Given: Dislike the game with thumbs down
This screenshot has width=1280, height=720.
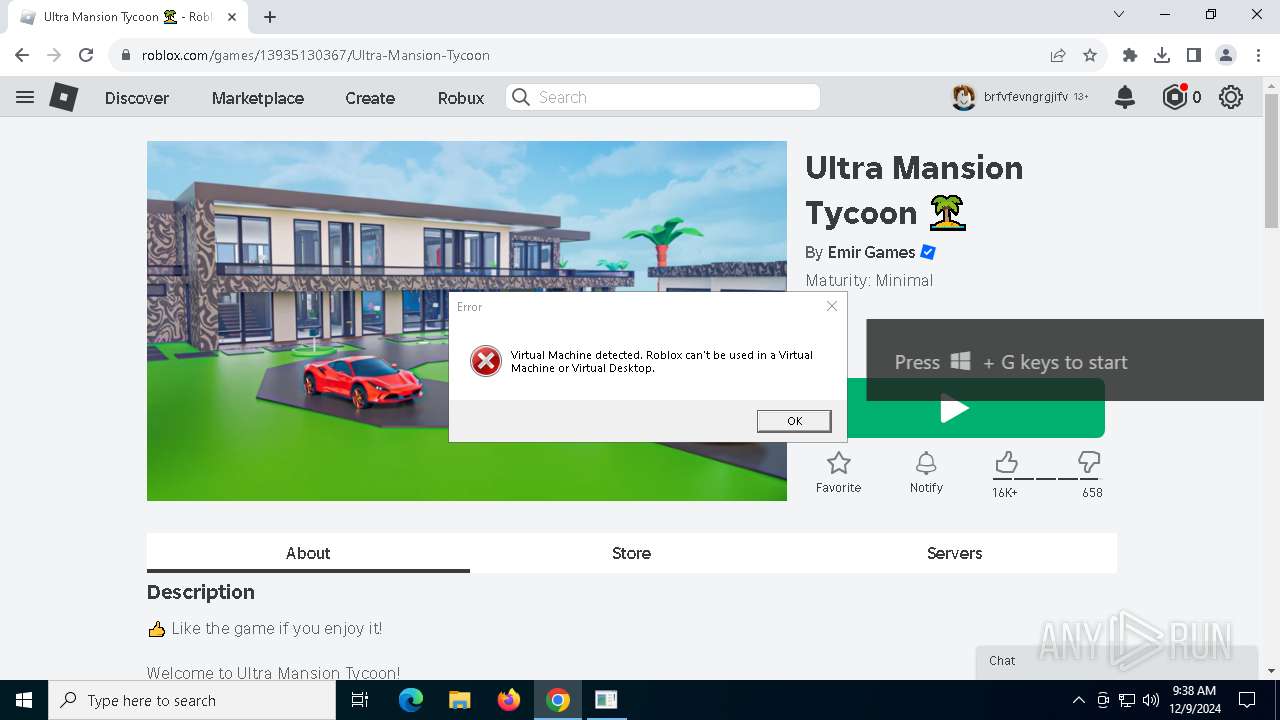Looking at the screenshot, I should pos(1089,462).
